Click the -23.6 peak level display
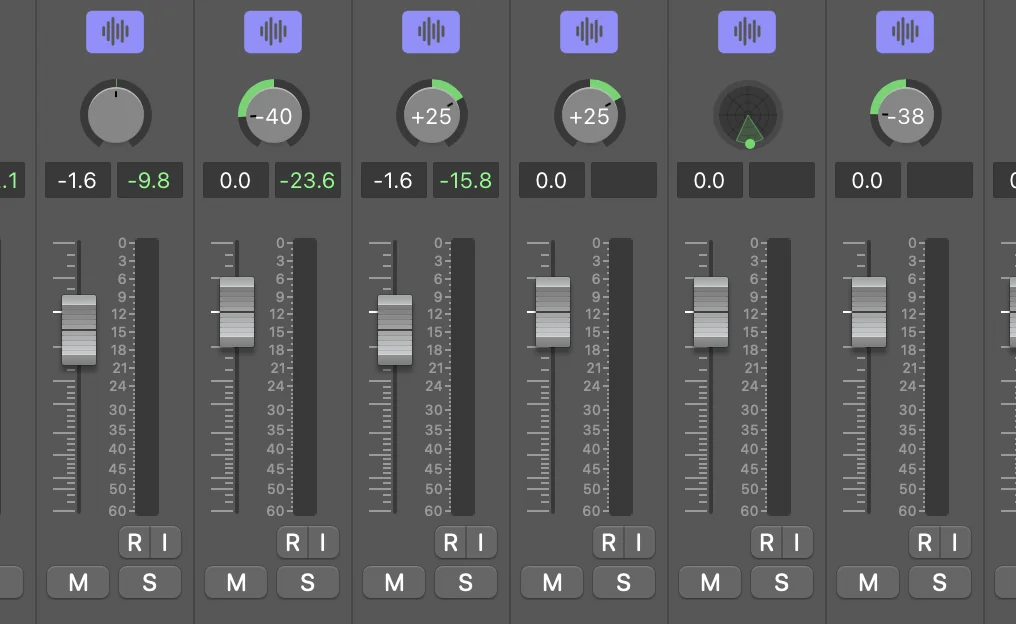Screen dimensions: 1016x624 coord(308,180)
